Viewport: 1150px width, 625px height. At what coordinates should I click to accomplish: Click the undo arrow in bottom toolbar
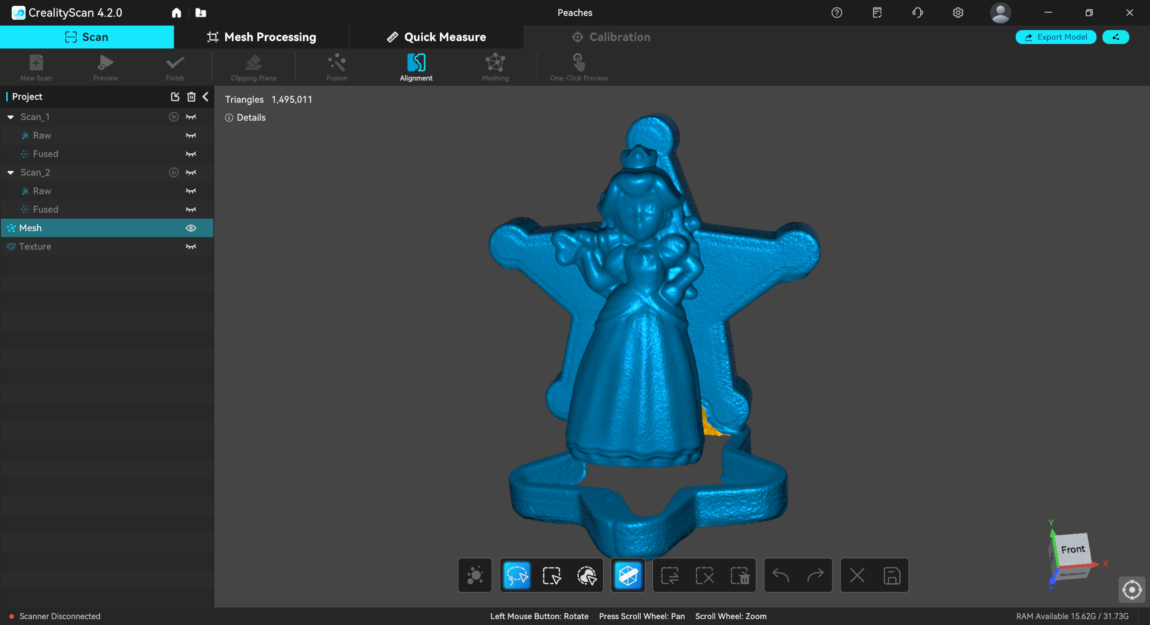click(781, 575)
